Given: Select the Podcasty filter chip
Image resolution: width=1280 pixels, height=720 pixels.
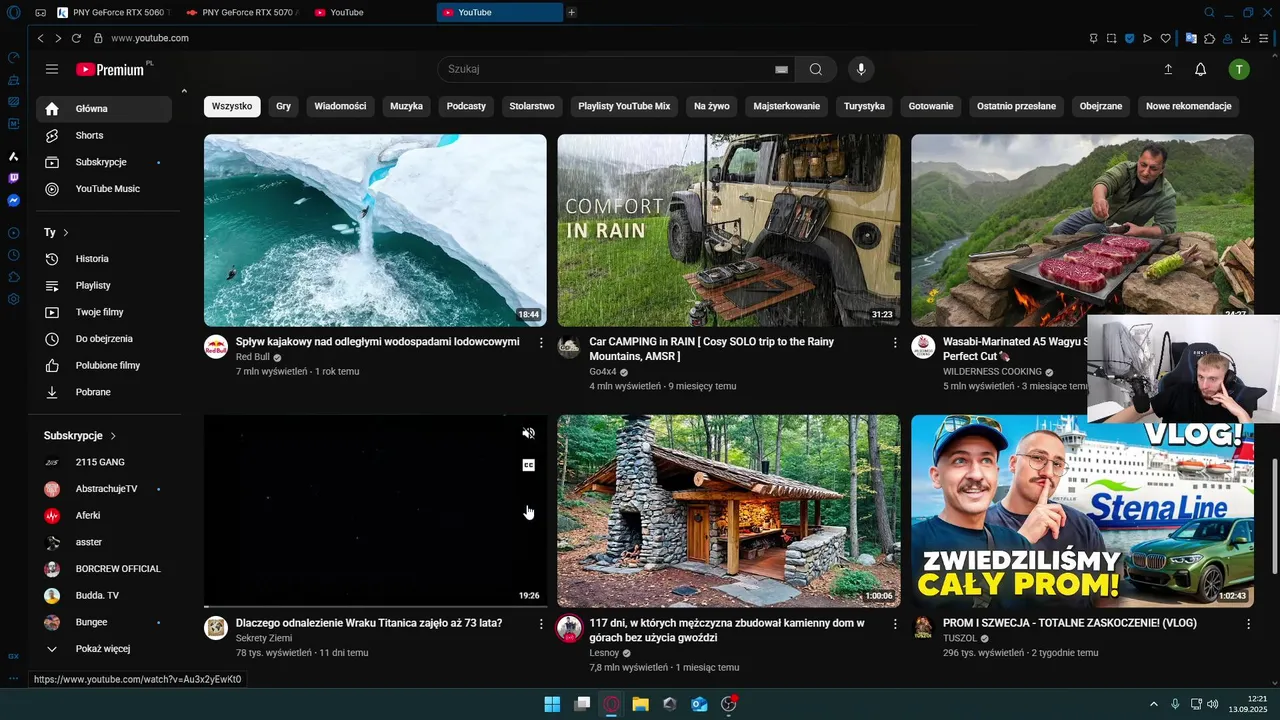Looking at the screenshot, I should point(466,106).
